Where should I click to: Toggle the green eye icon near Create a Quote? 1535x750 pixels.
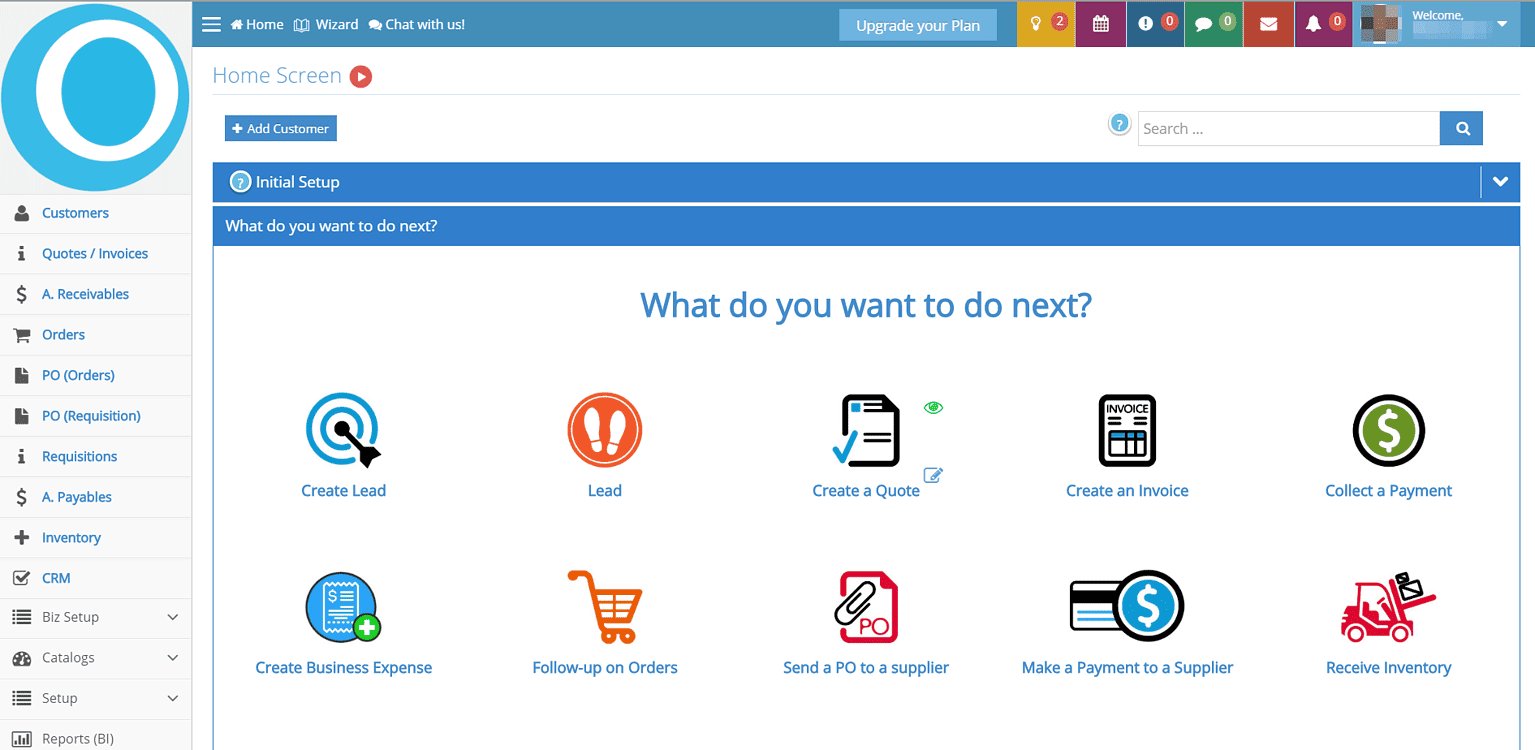[x=933, y=407]
